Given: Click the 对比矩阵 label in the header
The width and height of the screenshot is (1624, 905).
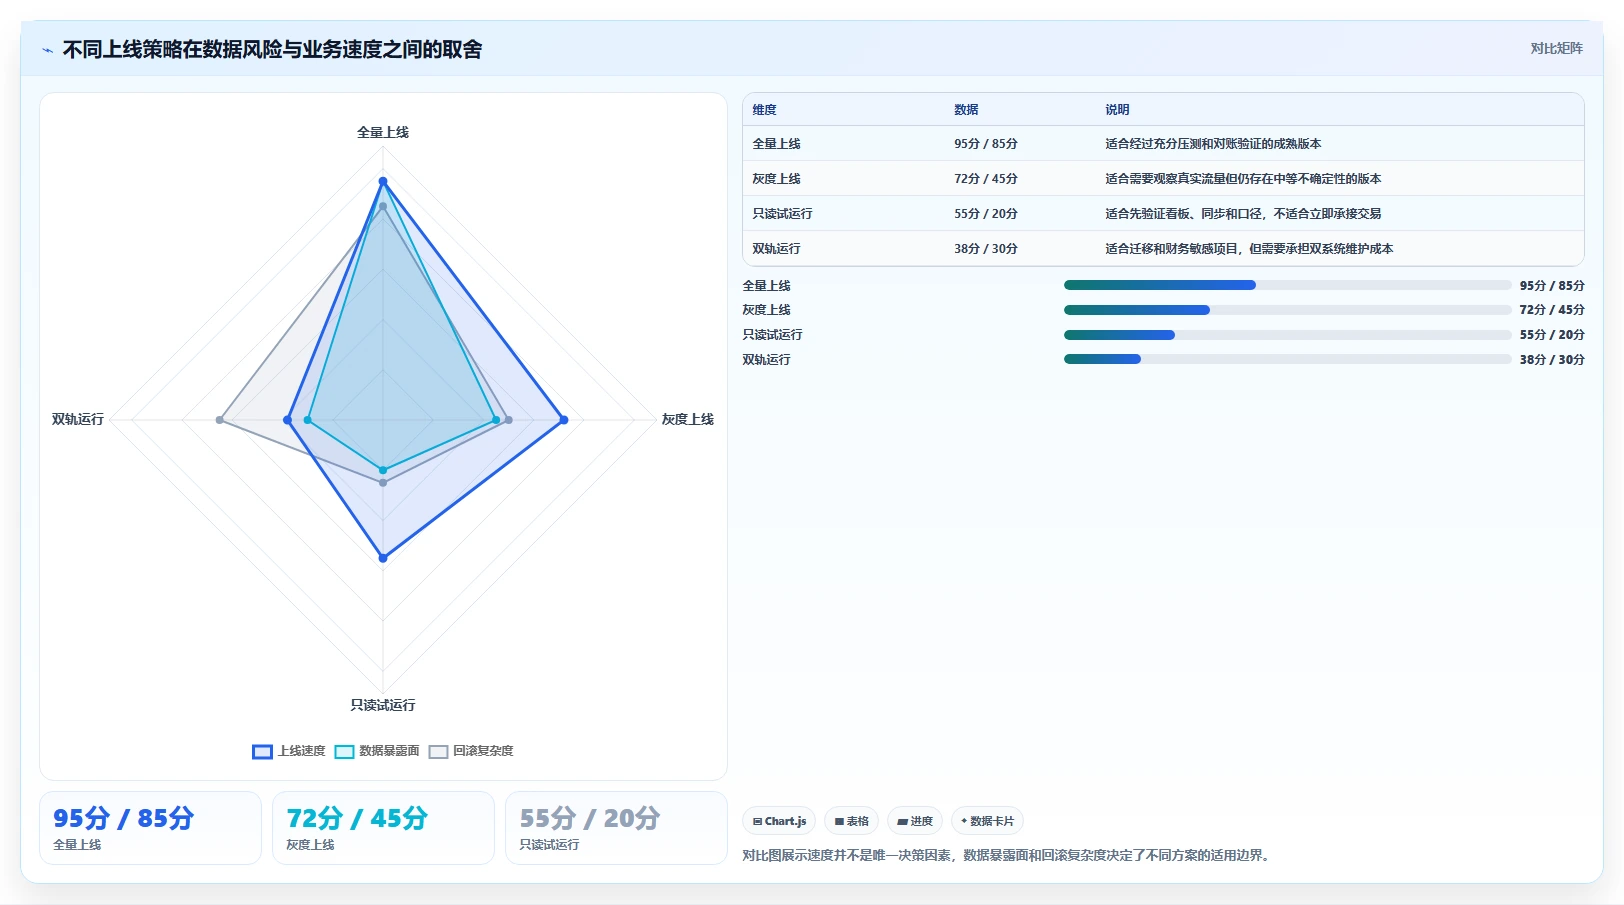Looking at the screenshot, I should click(1556, 48).
